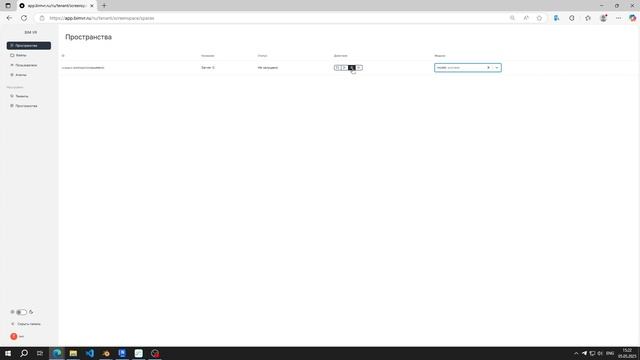Go back in the browser
This screenshot has height=360, width=640.
pyautogui.click(x=9, y=18)
